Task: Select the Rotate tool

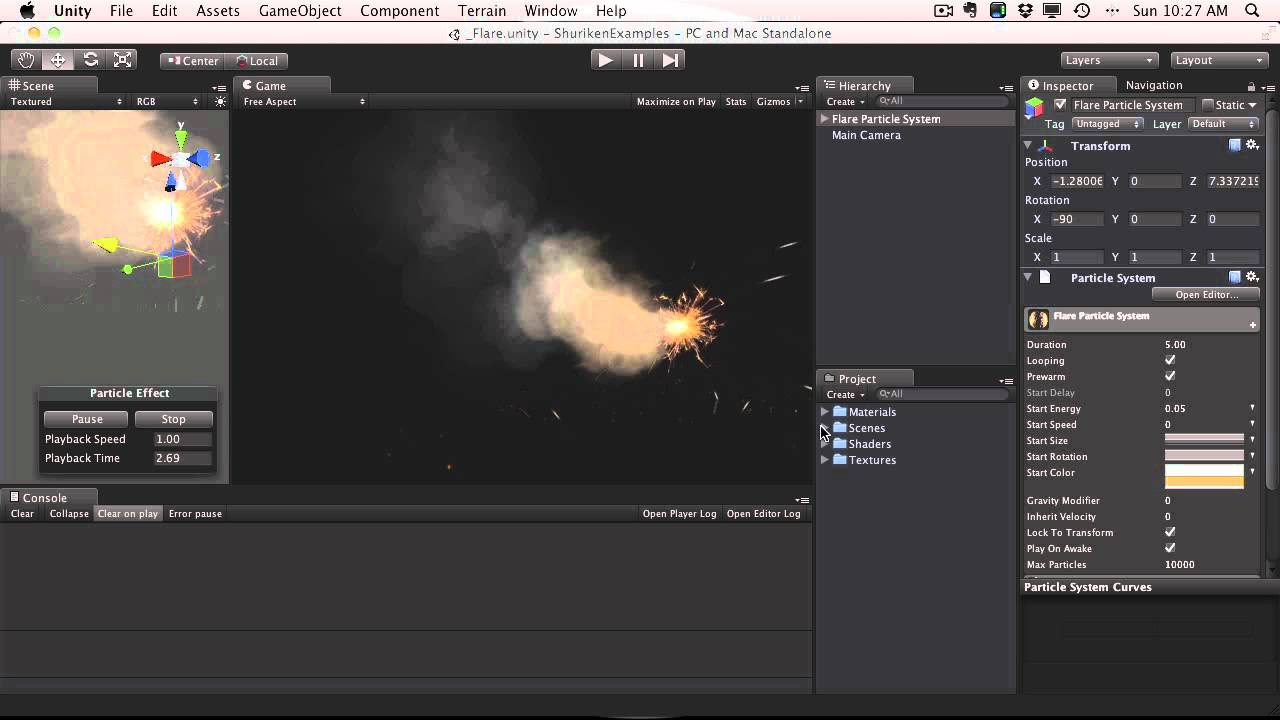Action: [90, 60]
